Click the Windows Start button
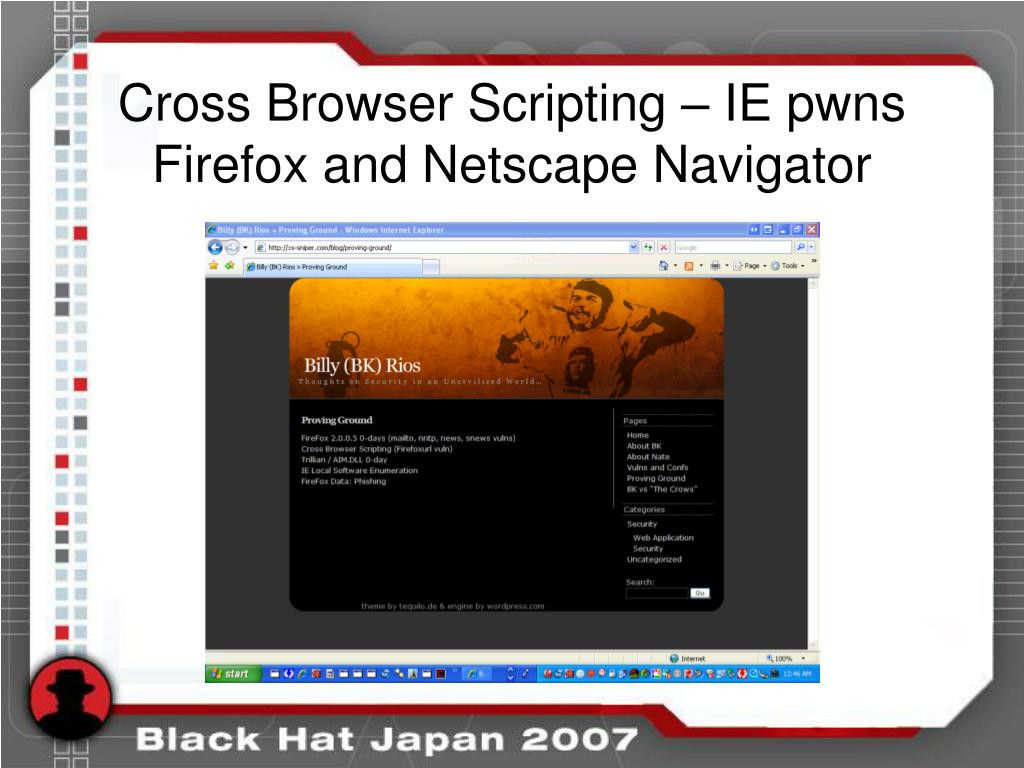1024x768 pixels. 232,674
